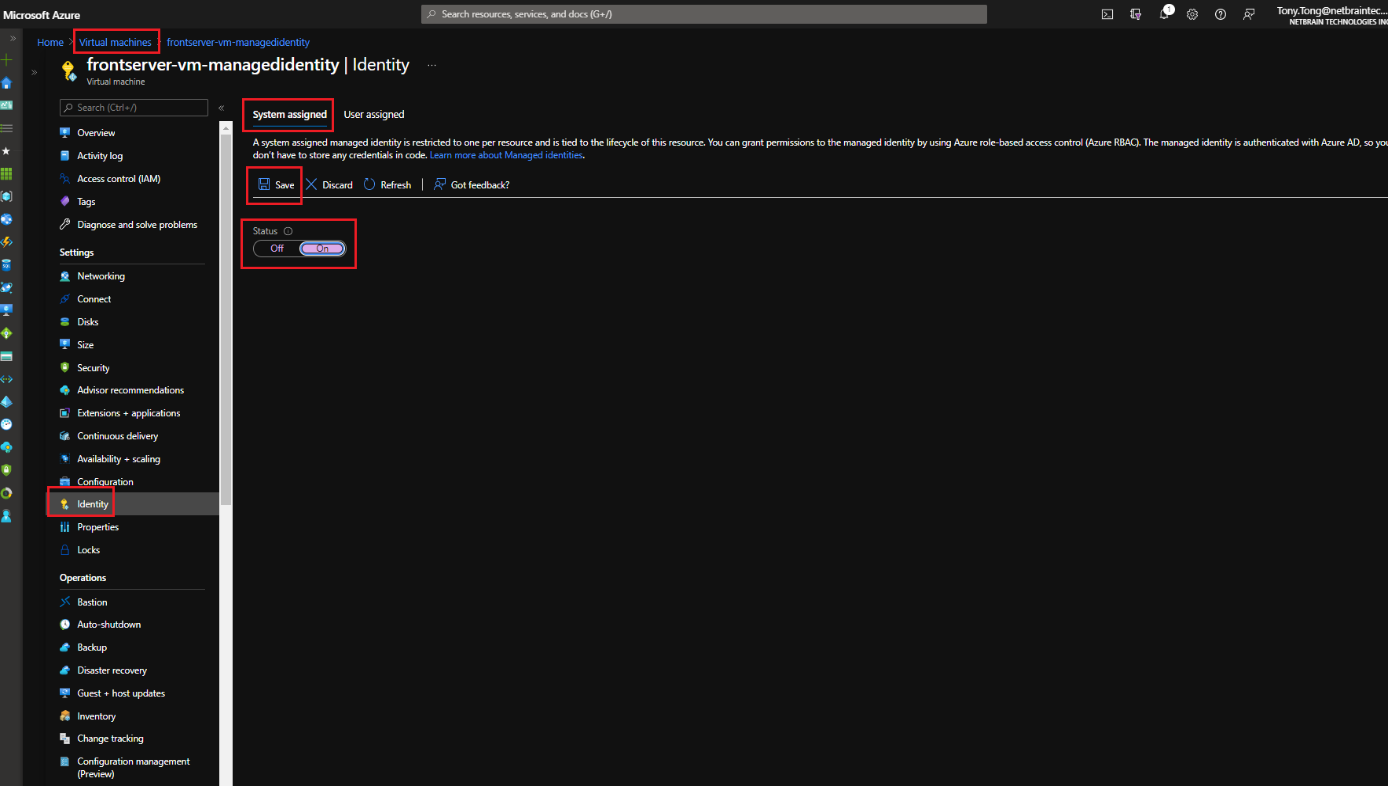Collapse the resource menu with double chevron
The image size is (1388, 786).
pyautogui.click(x=221, y=107)
